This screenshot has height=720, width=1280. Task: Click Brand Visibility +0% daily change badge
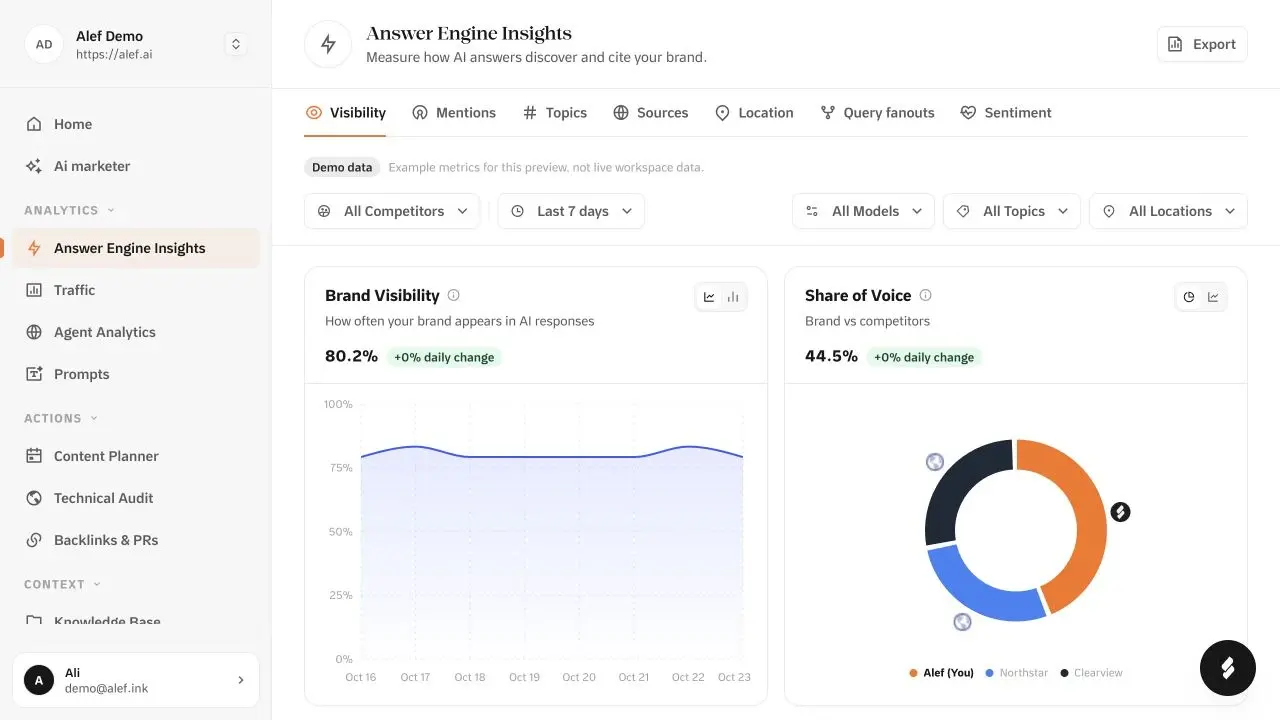tap(444, 357)
